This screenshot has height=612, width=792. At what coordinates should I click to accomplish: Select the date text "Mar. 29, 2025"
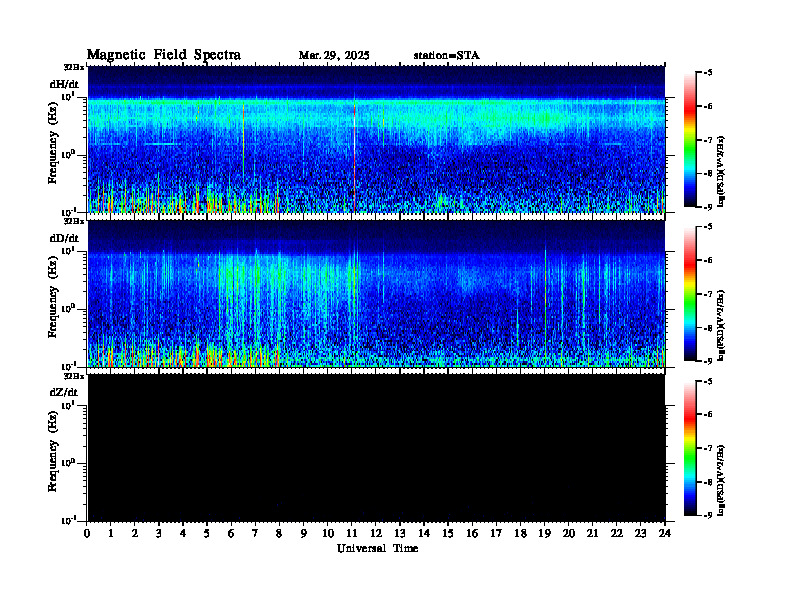(334, 56)
